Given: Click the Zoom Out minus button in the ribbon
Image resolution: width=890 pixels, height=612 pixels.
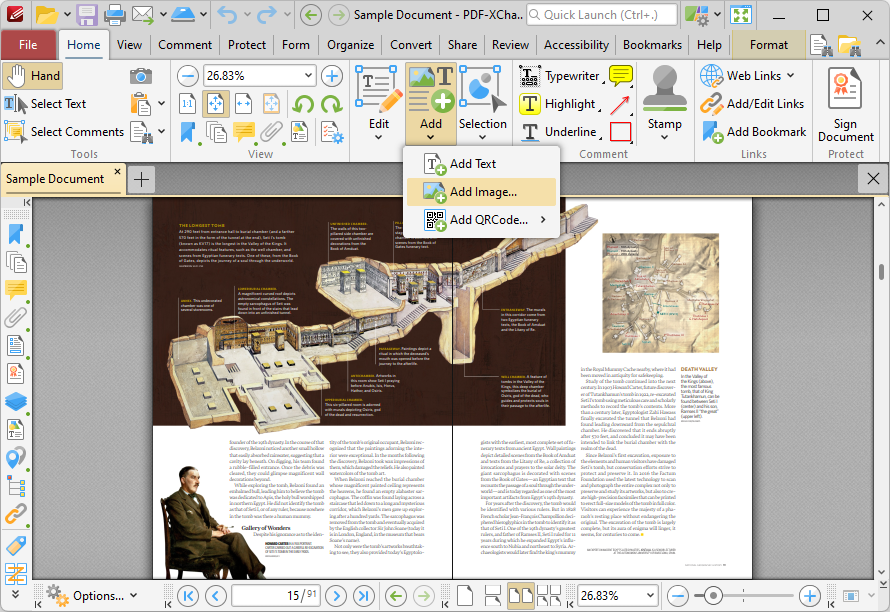Looking at the screenshot, I should point(188,76).
